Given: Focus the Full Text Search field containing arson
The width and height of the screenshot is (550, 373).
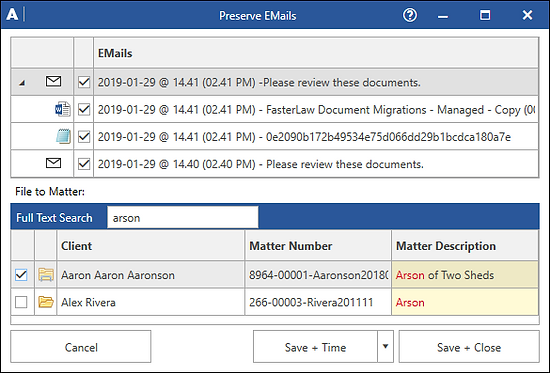Looking at the screenshot, I should point(183,218).
